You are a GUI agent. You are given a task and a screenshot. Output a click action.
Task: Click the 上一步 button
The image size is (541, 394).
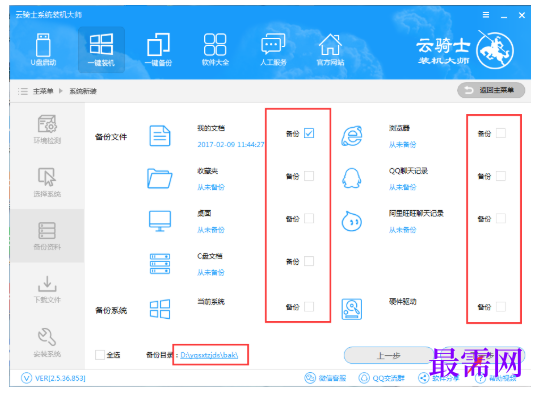[x=388, y=355]
